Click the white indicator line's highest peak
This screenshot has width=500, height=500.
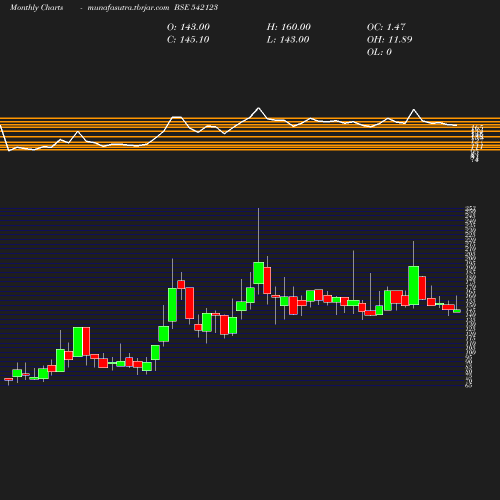pos(258,108)
